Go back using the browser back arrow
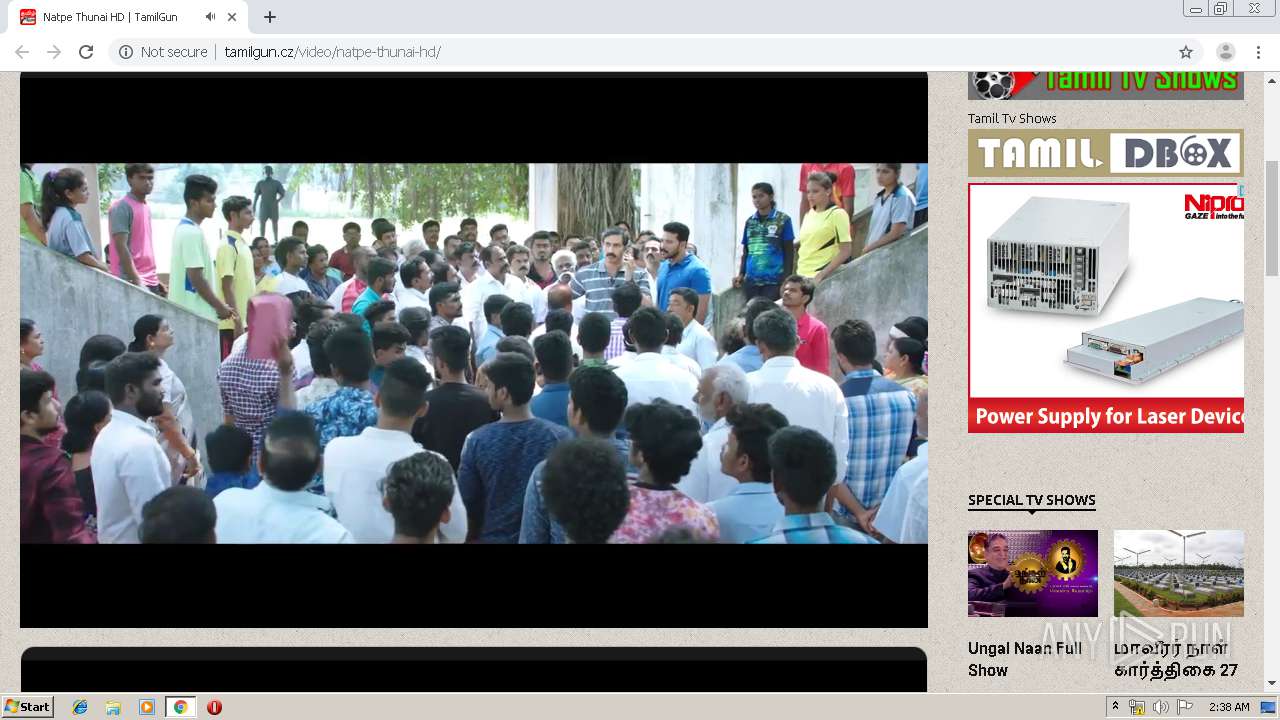 22,52
